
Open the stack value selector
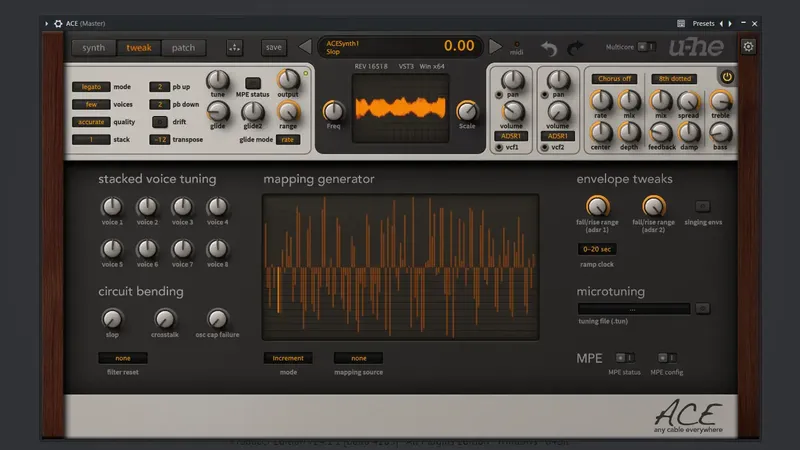pyautogui.click(x=91, y=139)
